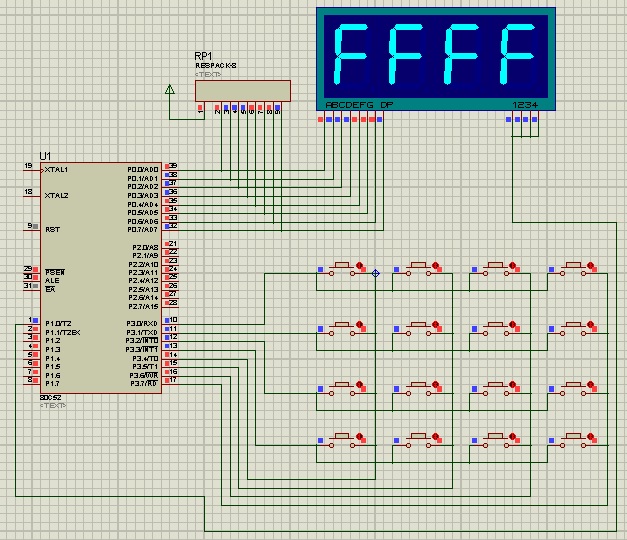Select the RP1 resistor pack body
Viewport: 627px width, 540px height.
pyautogui.click(x=243, y=91)
